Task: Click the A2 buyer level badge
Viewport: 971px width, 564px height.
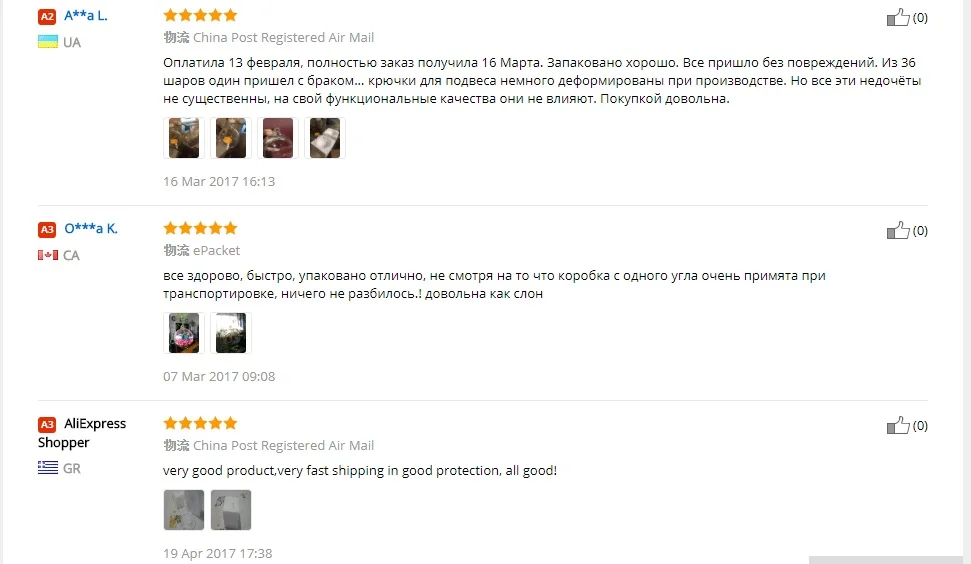Action: pyautogui.click(x=47, y=17)
